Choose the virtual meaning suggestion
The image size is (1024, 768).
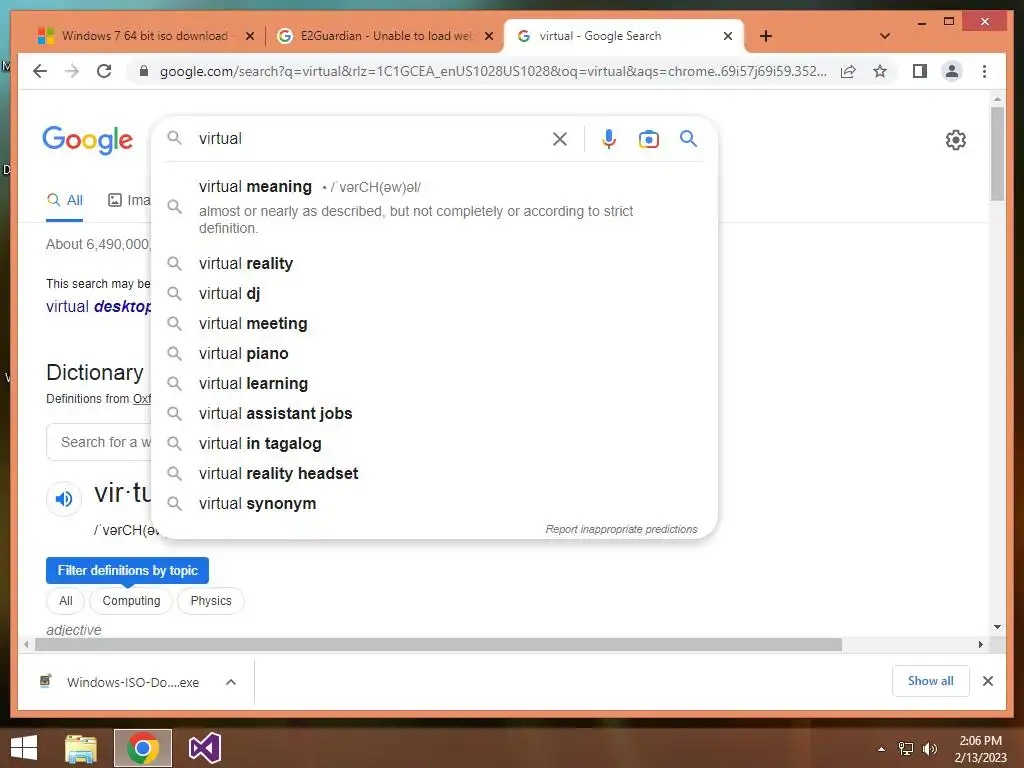click(x=434, y=206)
